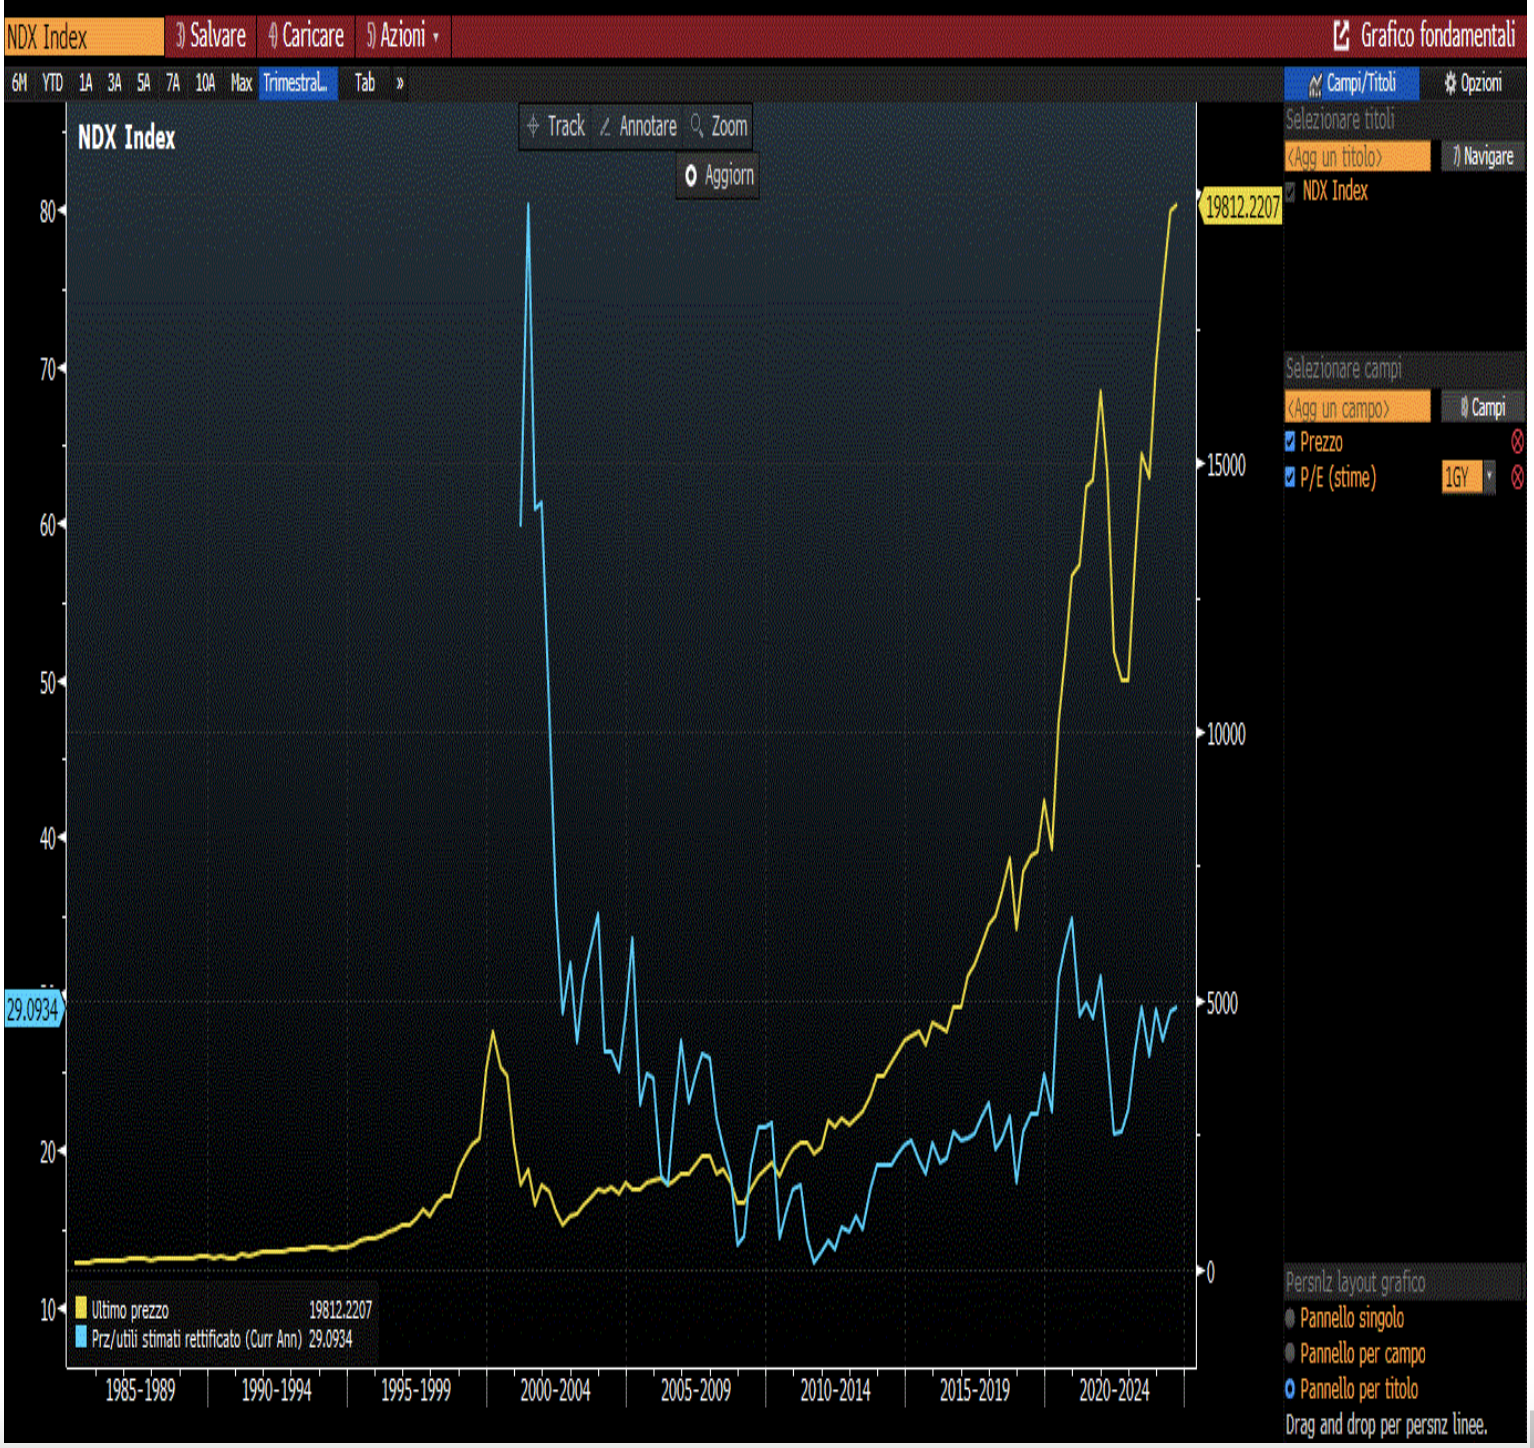Open Opzioni gear settings
The image size is (1534, 1448).
coord(1472,83)
